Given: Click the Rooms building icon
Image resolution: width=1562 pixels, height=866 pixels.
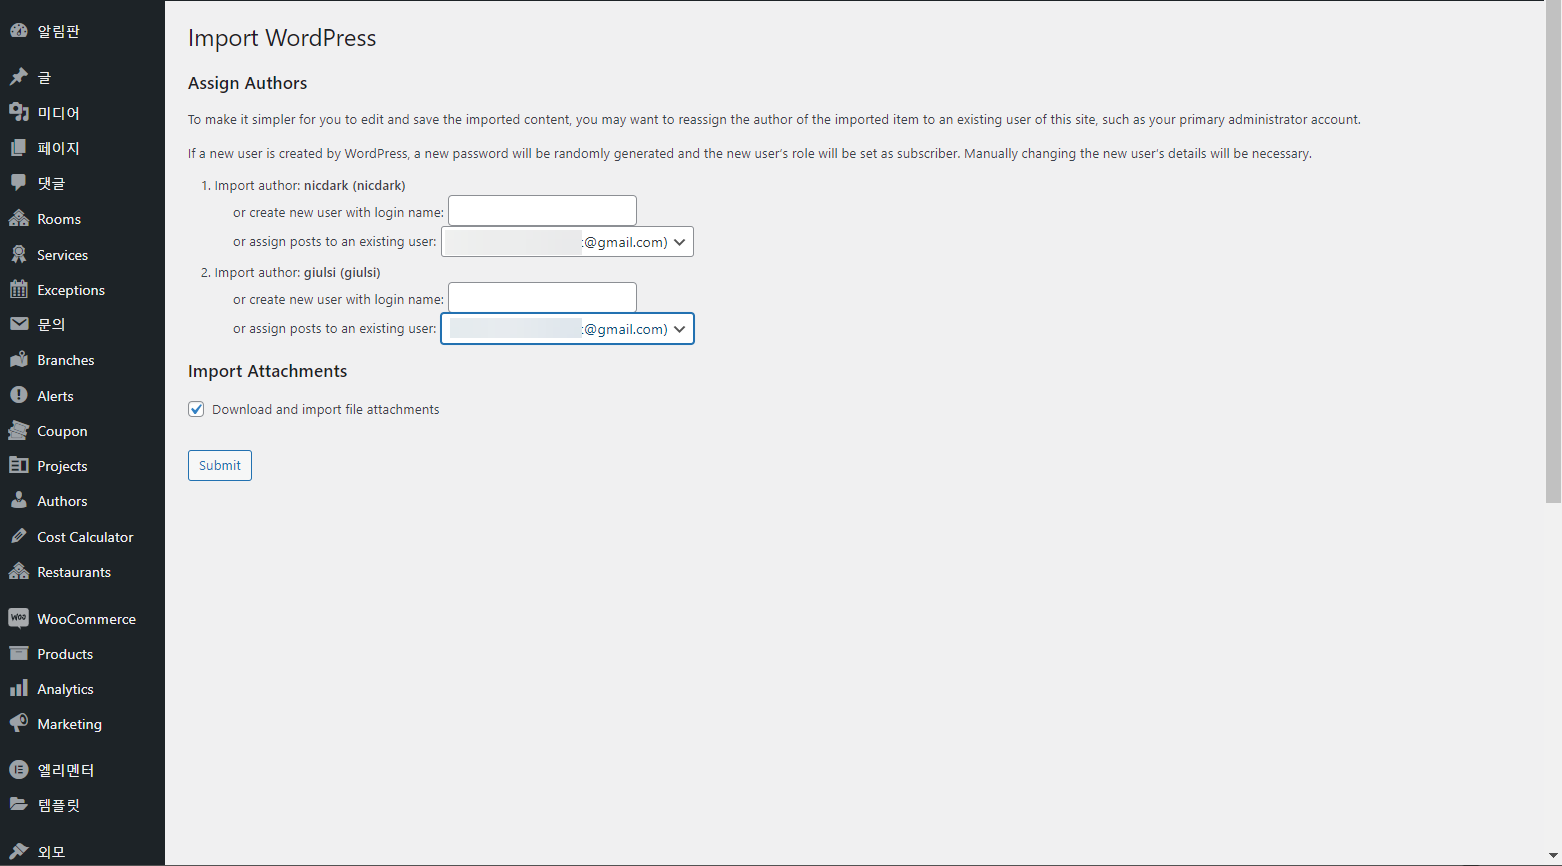Looking at the screenshot, I should (18, 219).
